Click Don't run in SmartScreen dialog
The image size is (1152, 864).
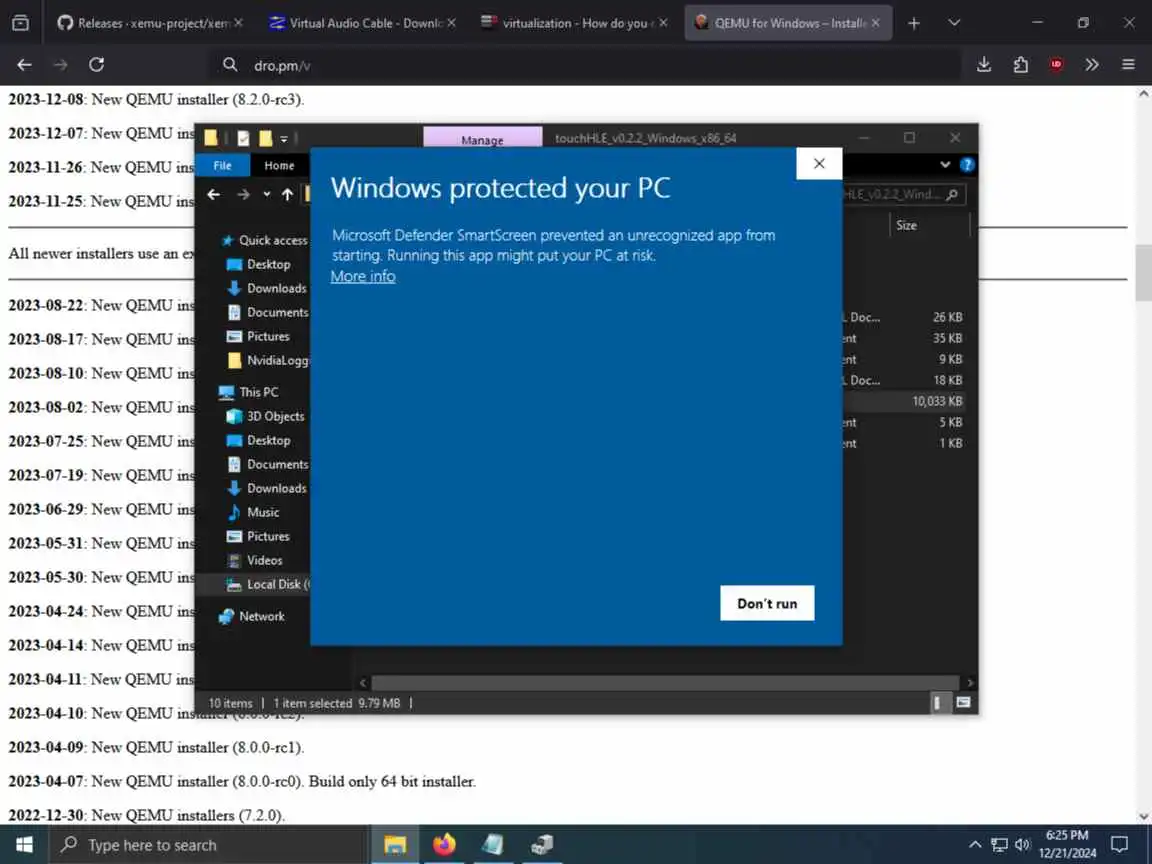click(x=767, y=603)
